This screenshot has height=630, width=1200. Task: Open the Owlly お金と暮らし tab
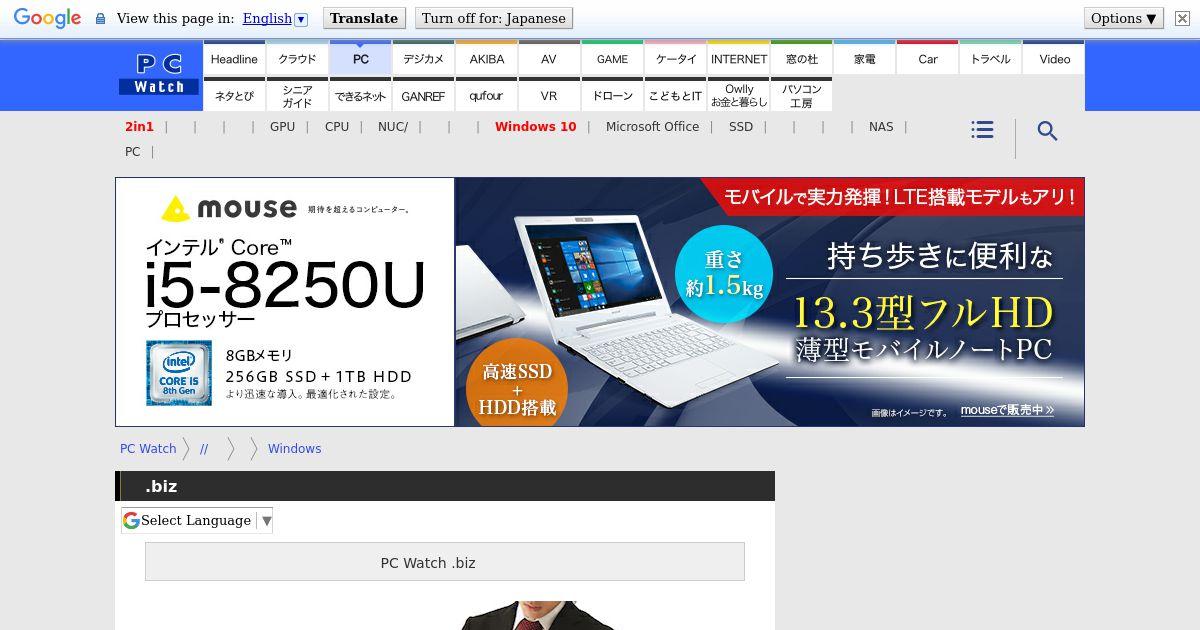[738, 95]
